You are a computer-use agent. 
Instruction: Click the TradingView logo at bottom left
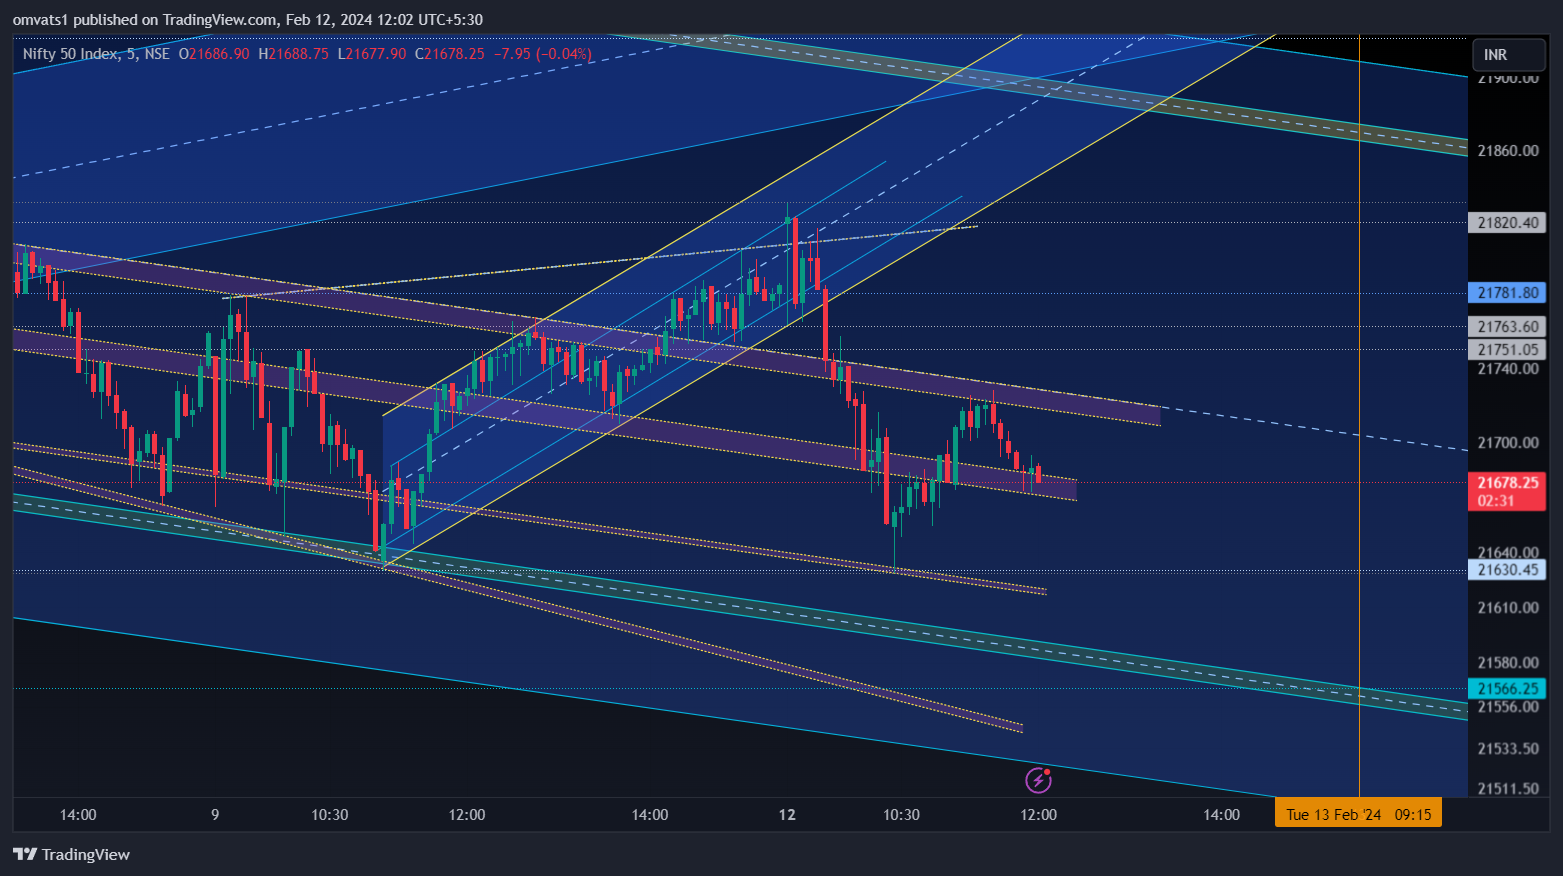point(71,854)
